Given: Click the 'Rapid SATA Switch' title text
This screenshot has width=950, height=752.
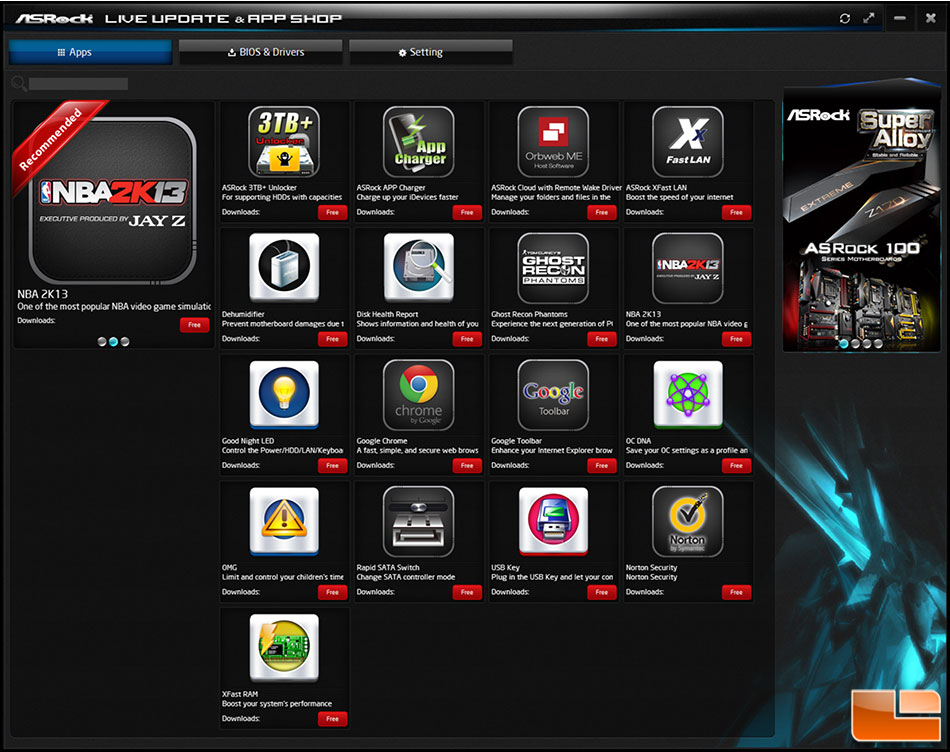Looking at the screenshot, I should [388, 568].
